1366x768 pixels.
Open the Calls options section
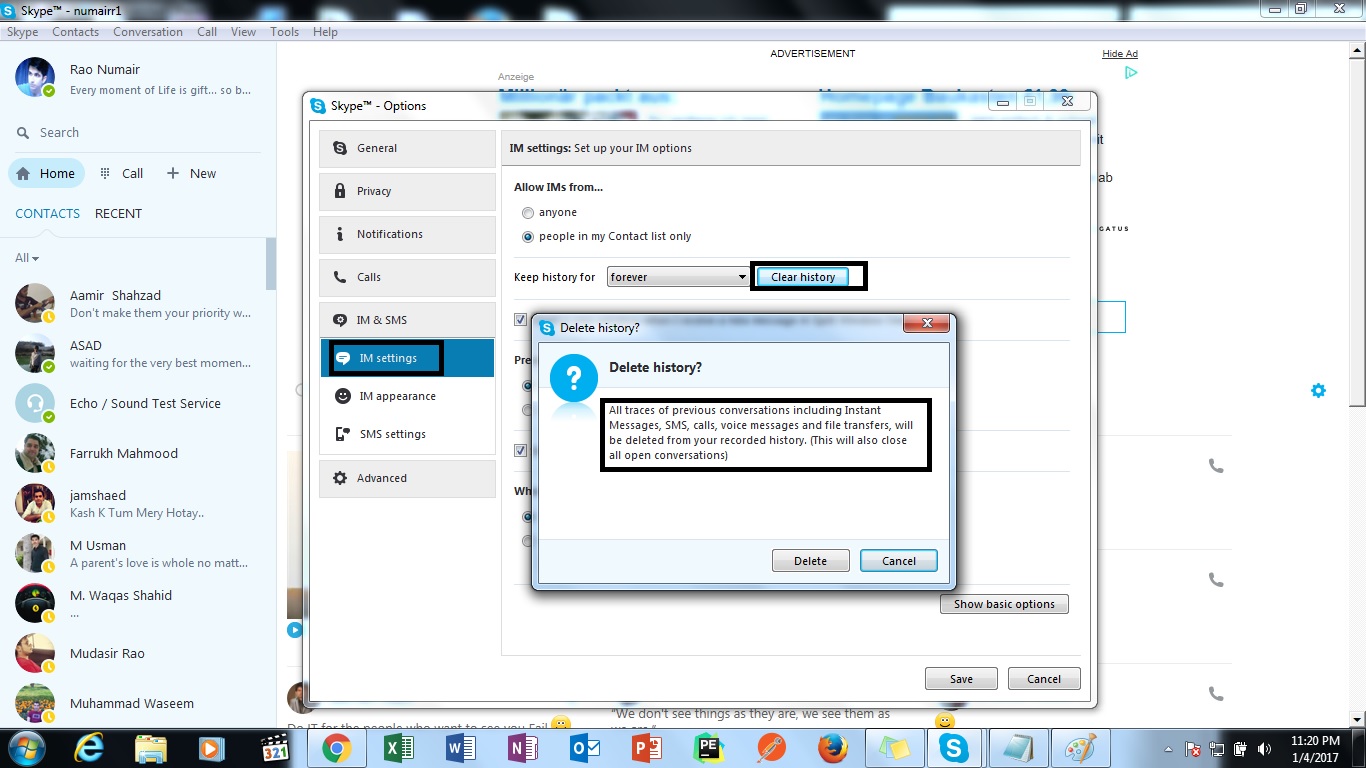click(407, 277)
